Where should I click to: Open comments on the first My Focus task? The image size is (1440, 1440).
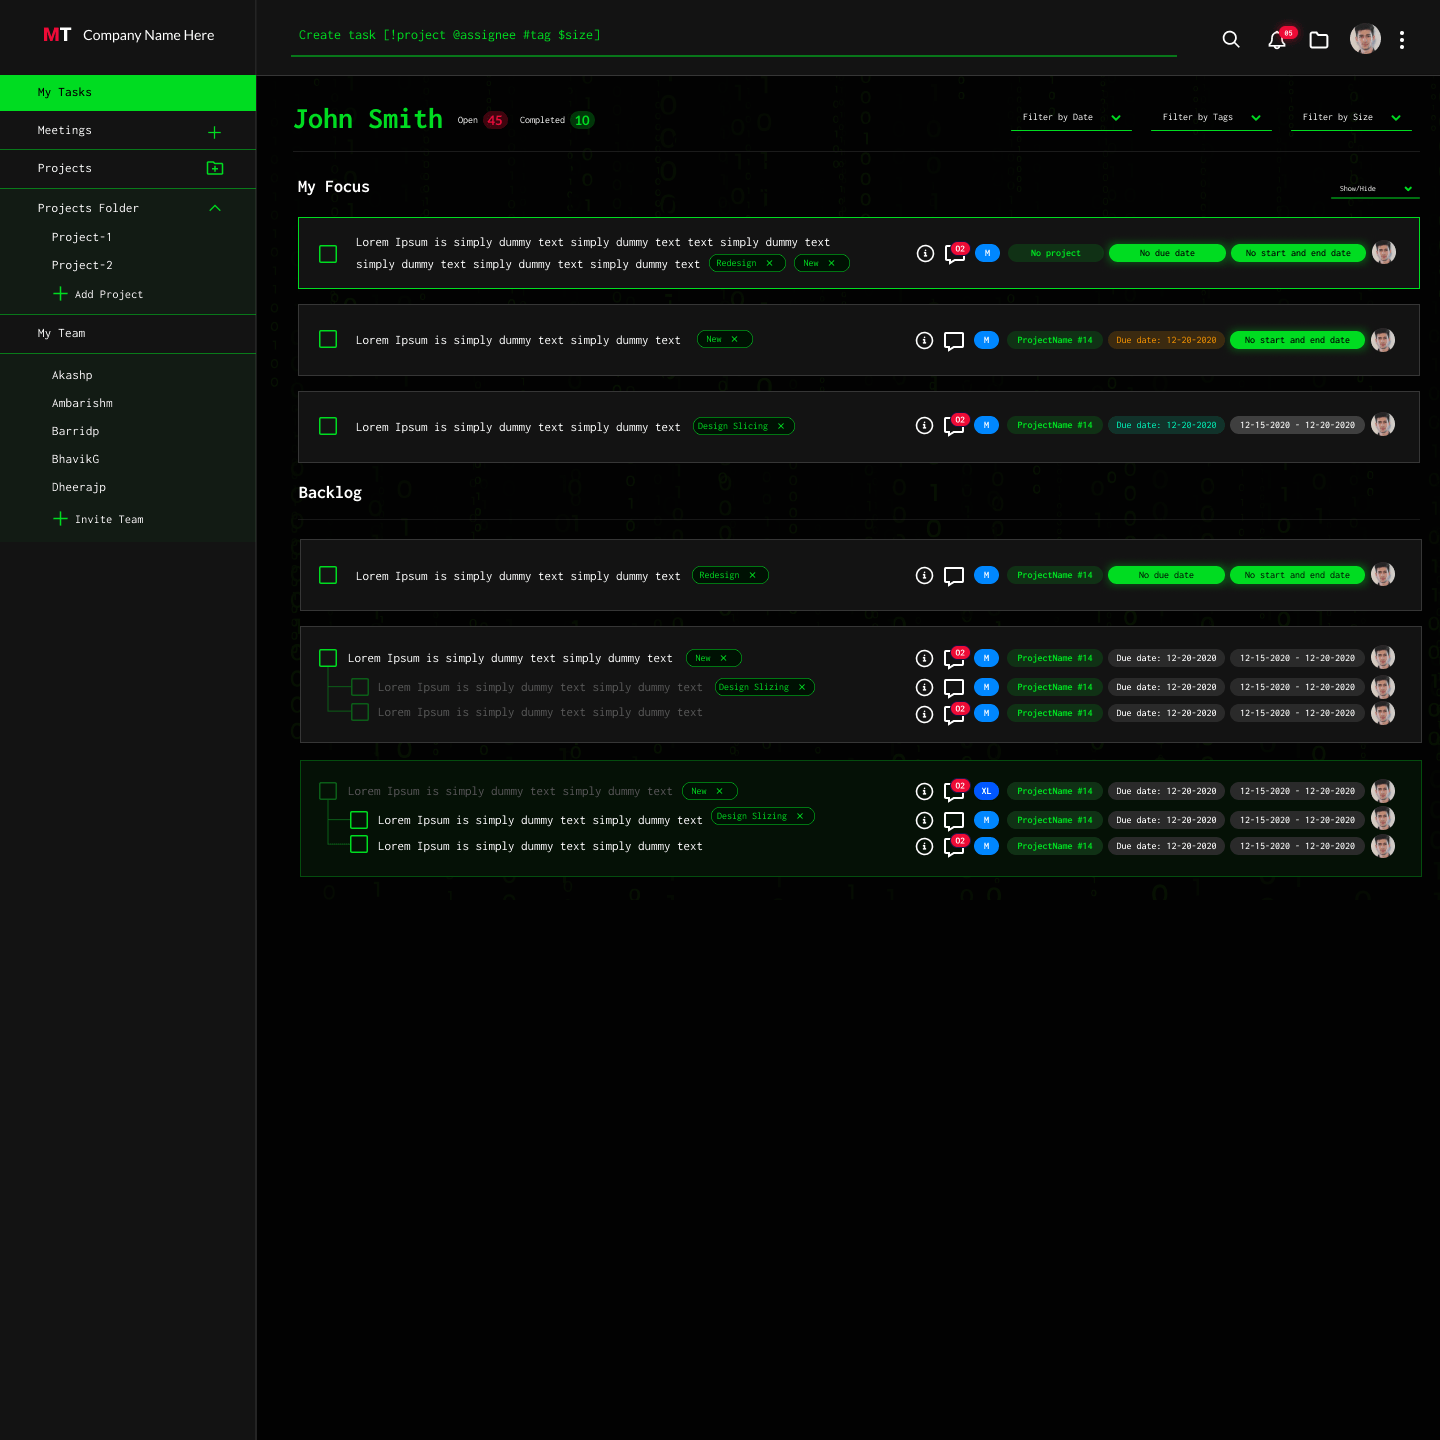(954, 254)
